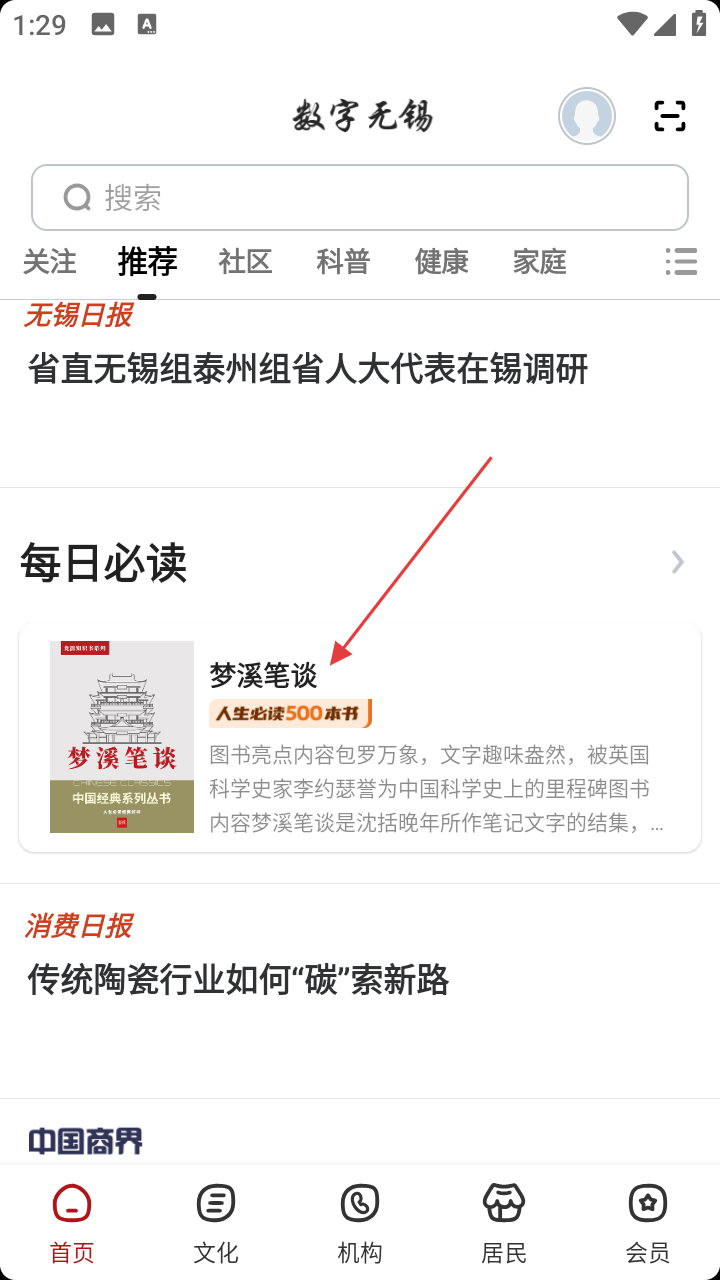Switch to 科普 tab
The height and width of the screenshot is (1280, 720).
click(x=344, y=262)
